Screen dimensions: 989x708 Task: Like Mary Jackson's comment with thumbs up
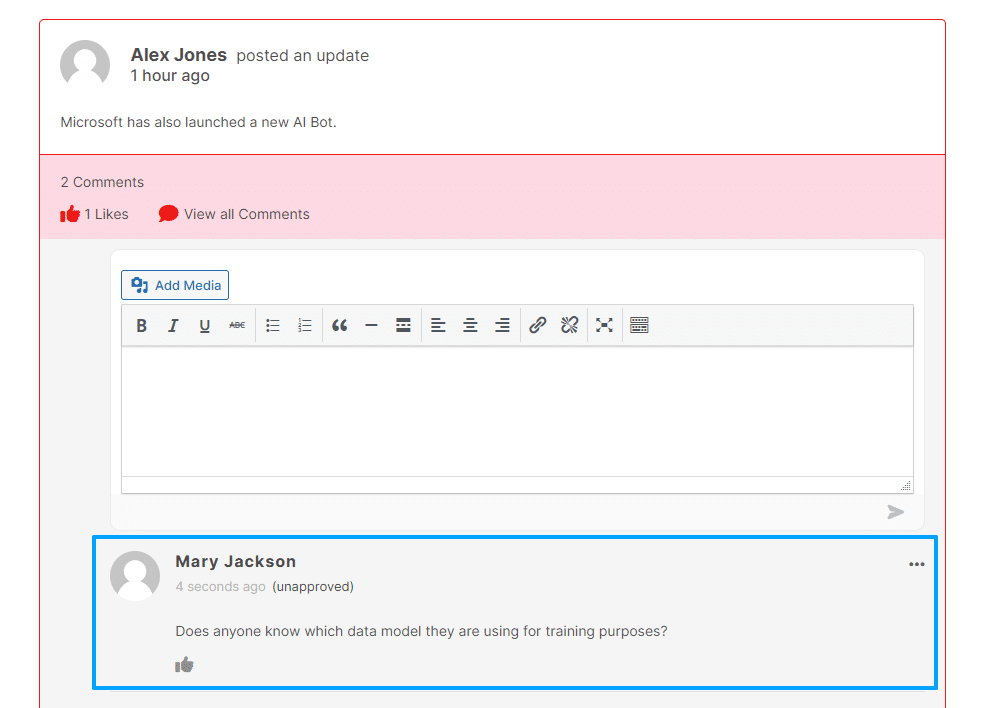click(x=184, y=664)
